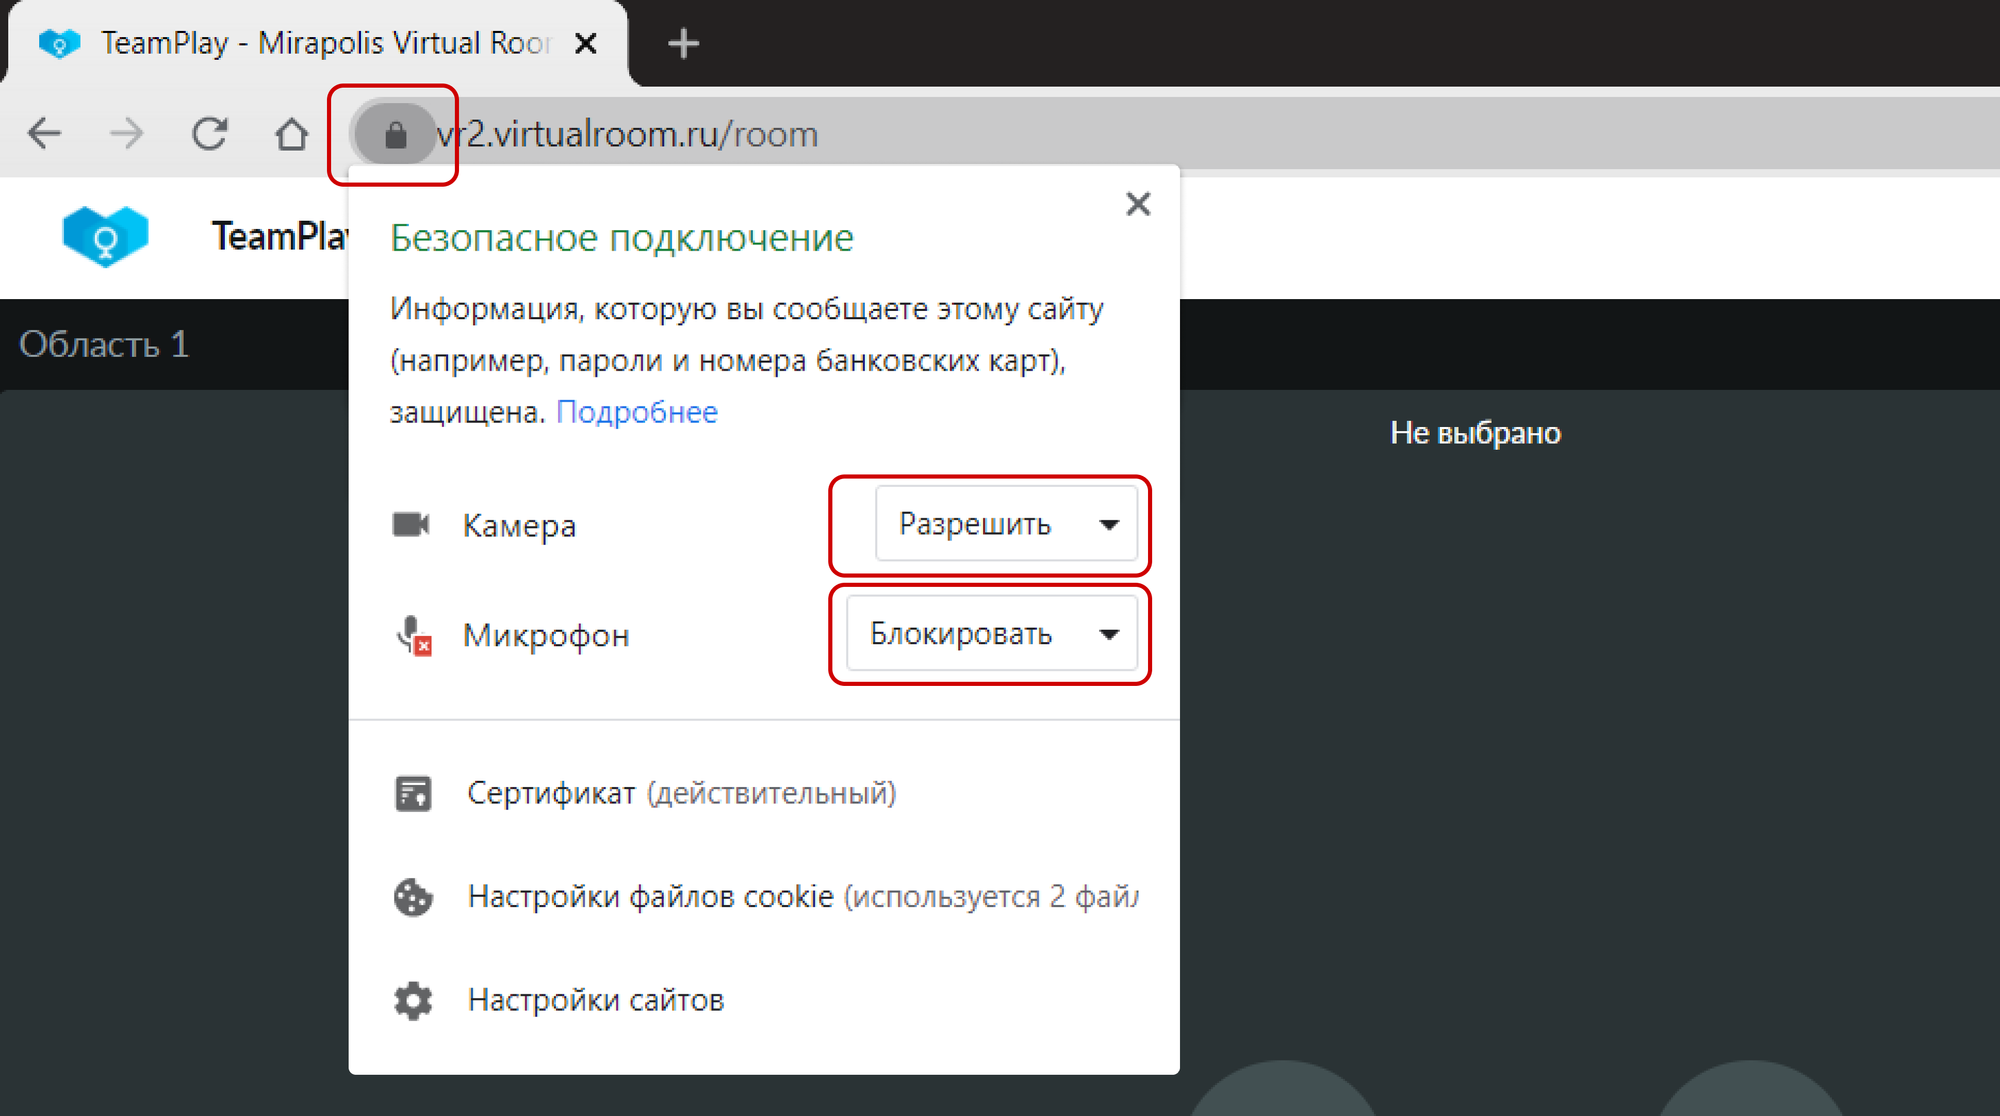Click the gear icon for site settings
The width and height of the screenshot is (2000, 1116).
(413, 1000)
